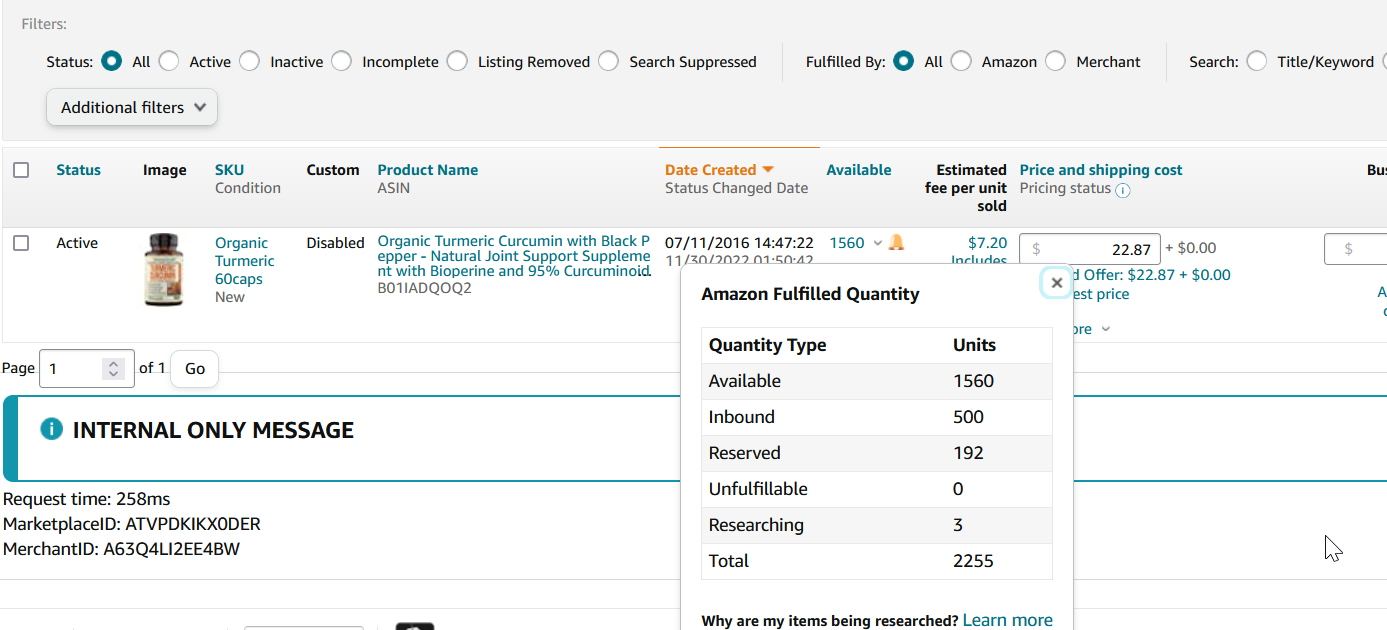Sort by the Status column header
The height and width of the screenshot is (630, 1387).
pos(78,170)
